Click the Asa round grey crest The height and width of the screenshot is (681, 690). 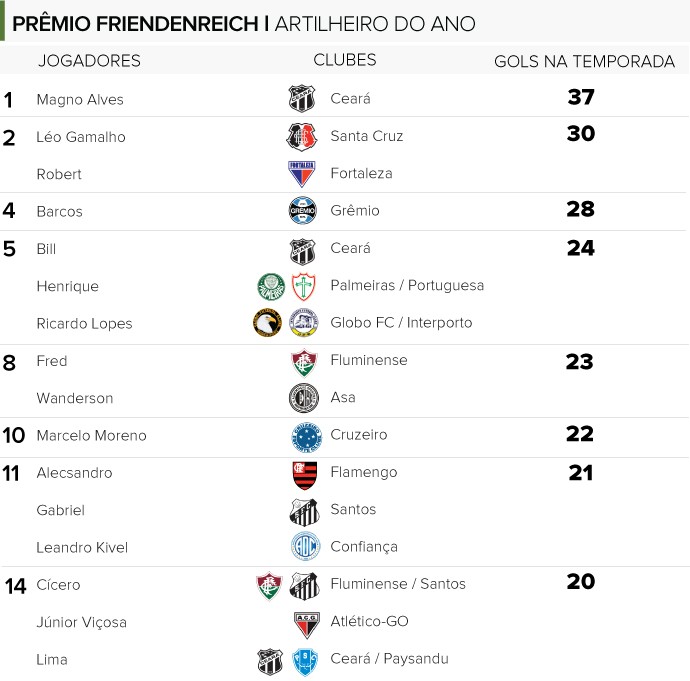click(304, 398)
